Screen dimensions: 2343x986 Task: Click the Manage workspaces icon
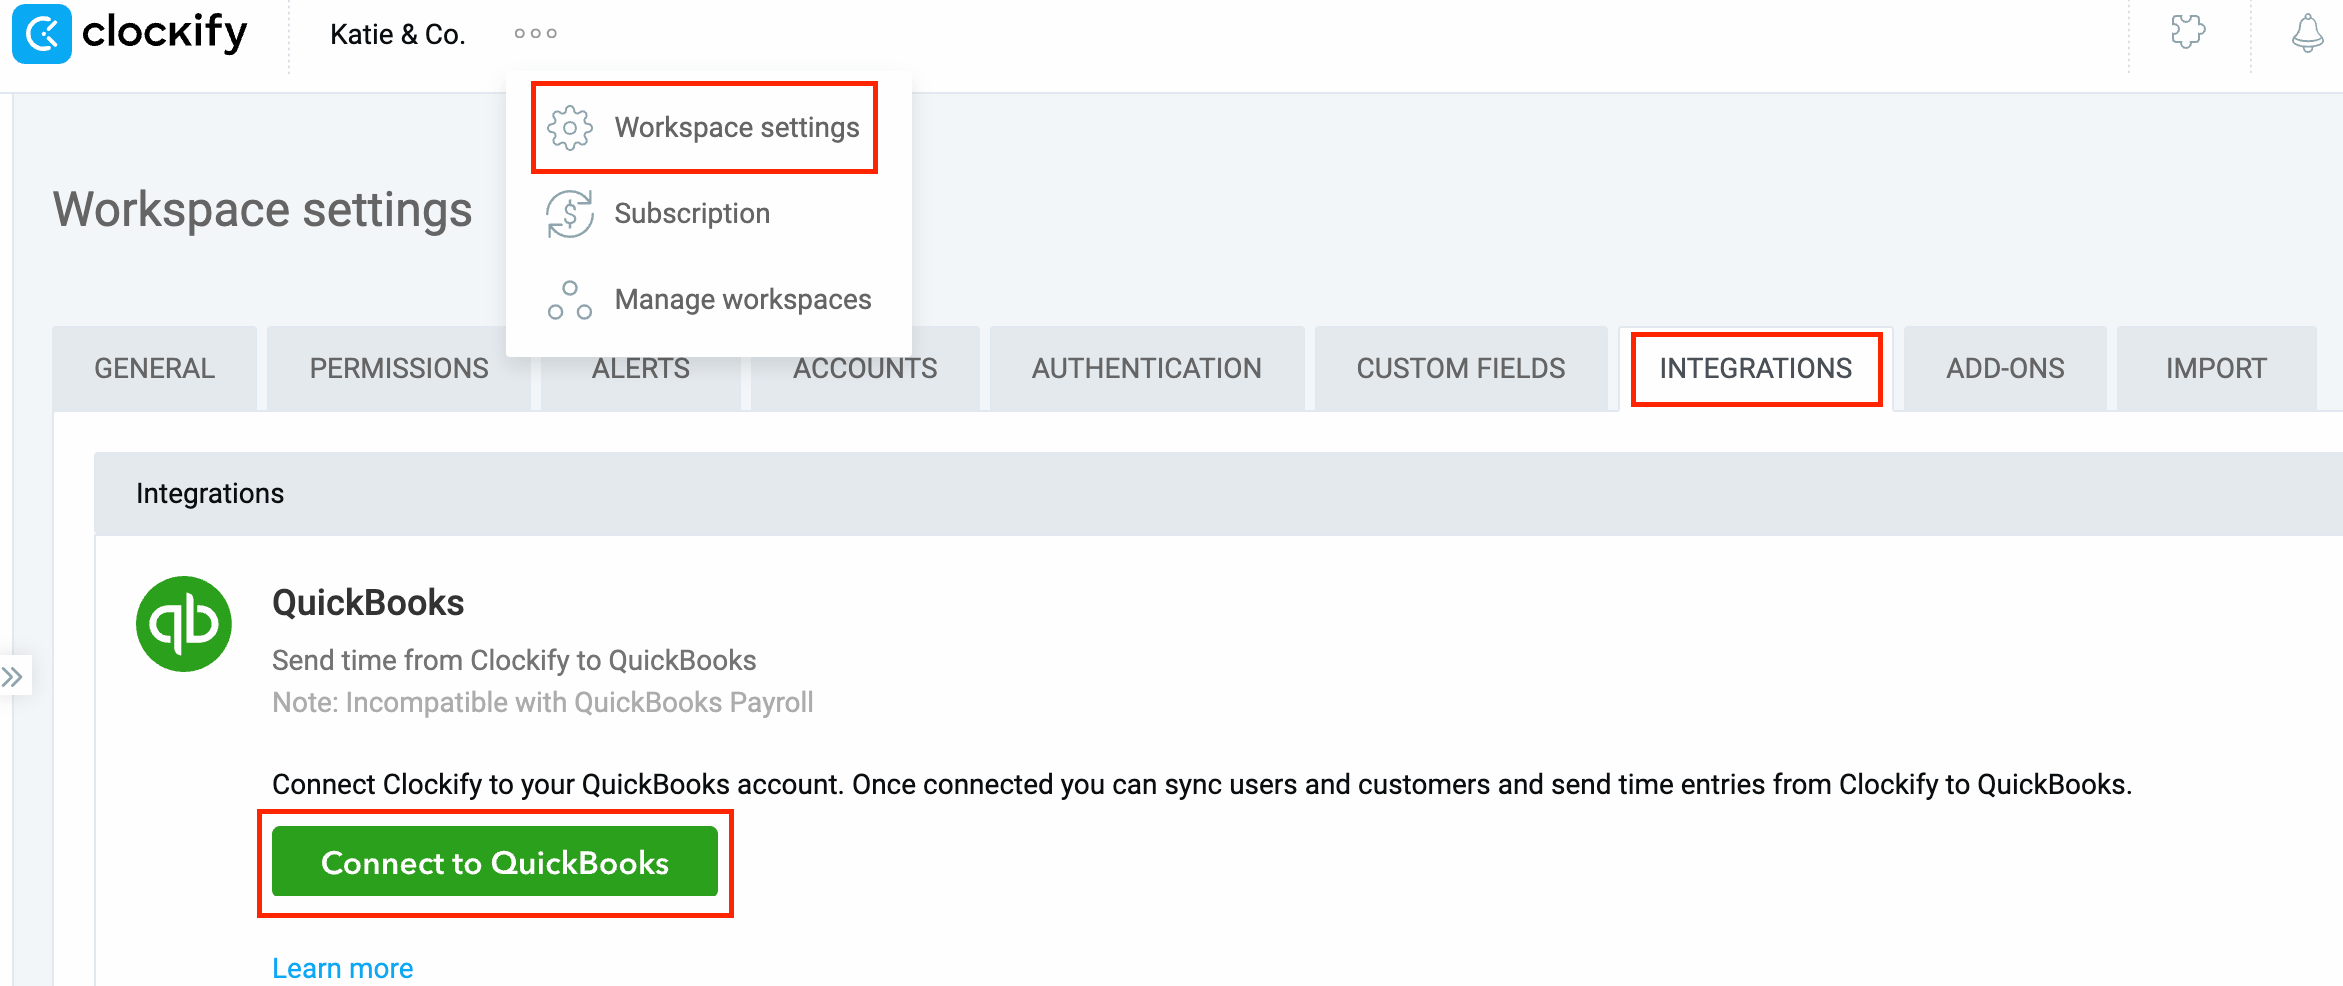570,298
